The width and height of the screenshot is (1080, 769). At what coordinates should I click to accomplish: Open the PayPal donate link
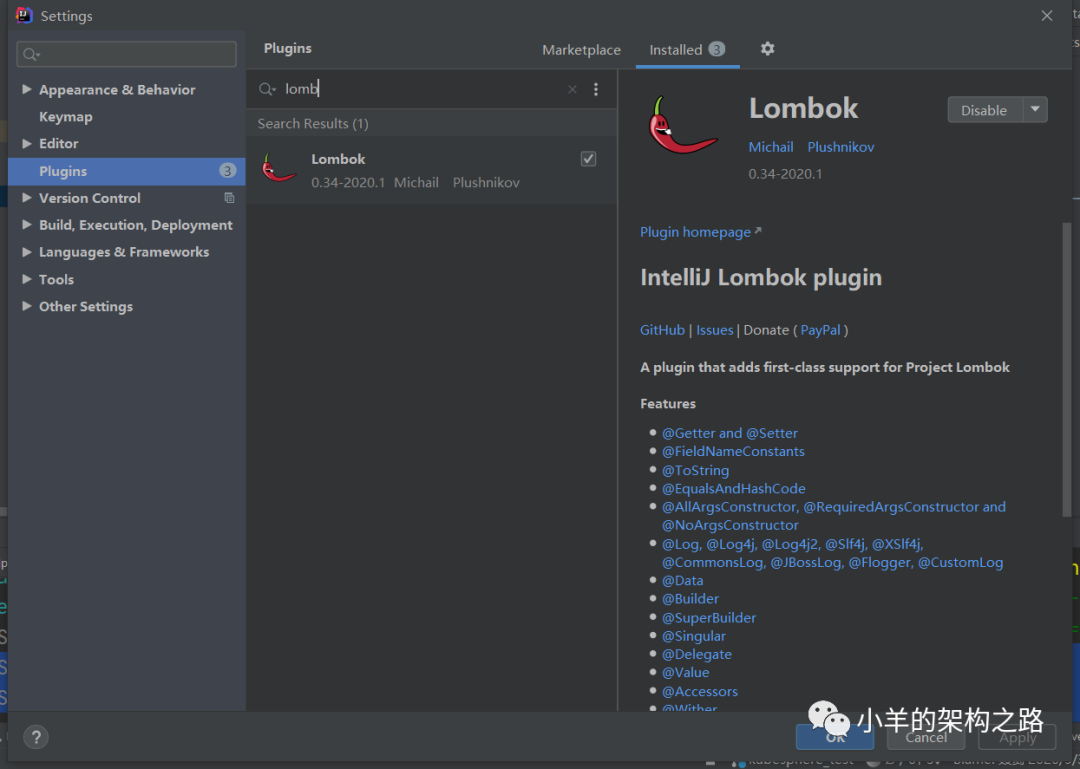pyautogui.click(x=820, y=330)
